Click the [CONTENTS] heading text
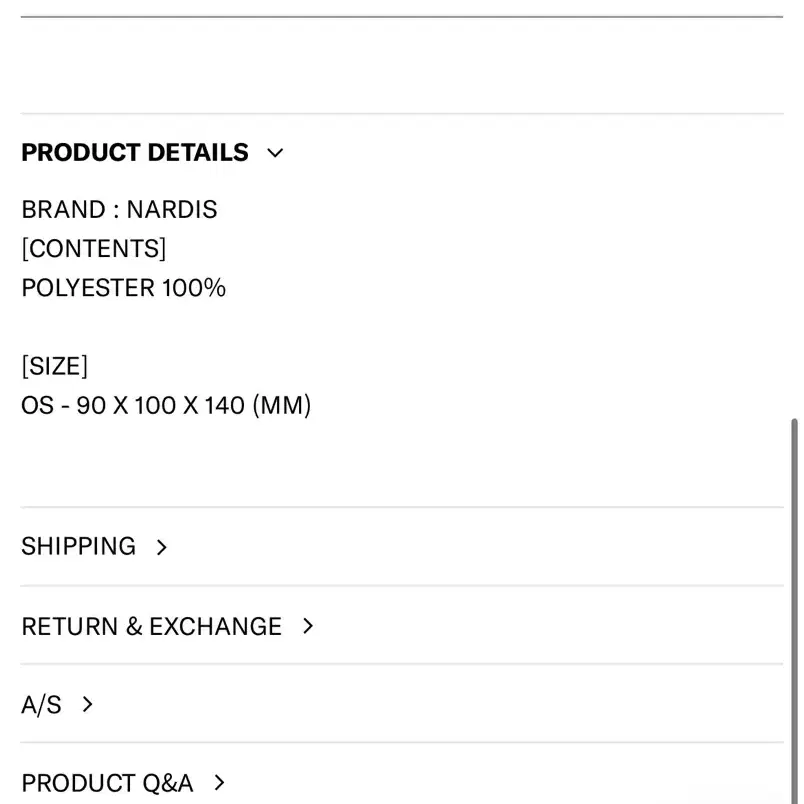Image resolution: width=804 pixels, height=804 pixels. click(94, 249)
